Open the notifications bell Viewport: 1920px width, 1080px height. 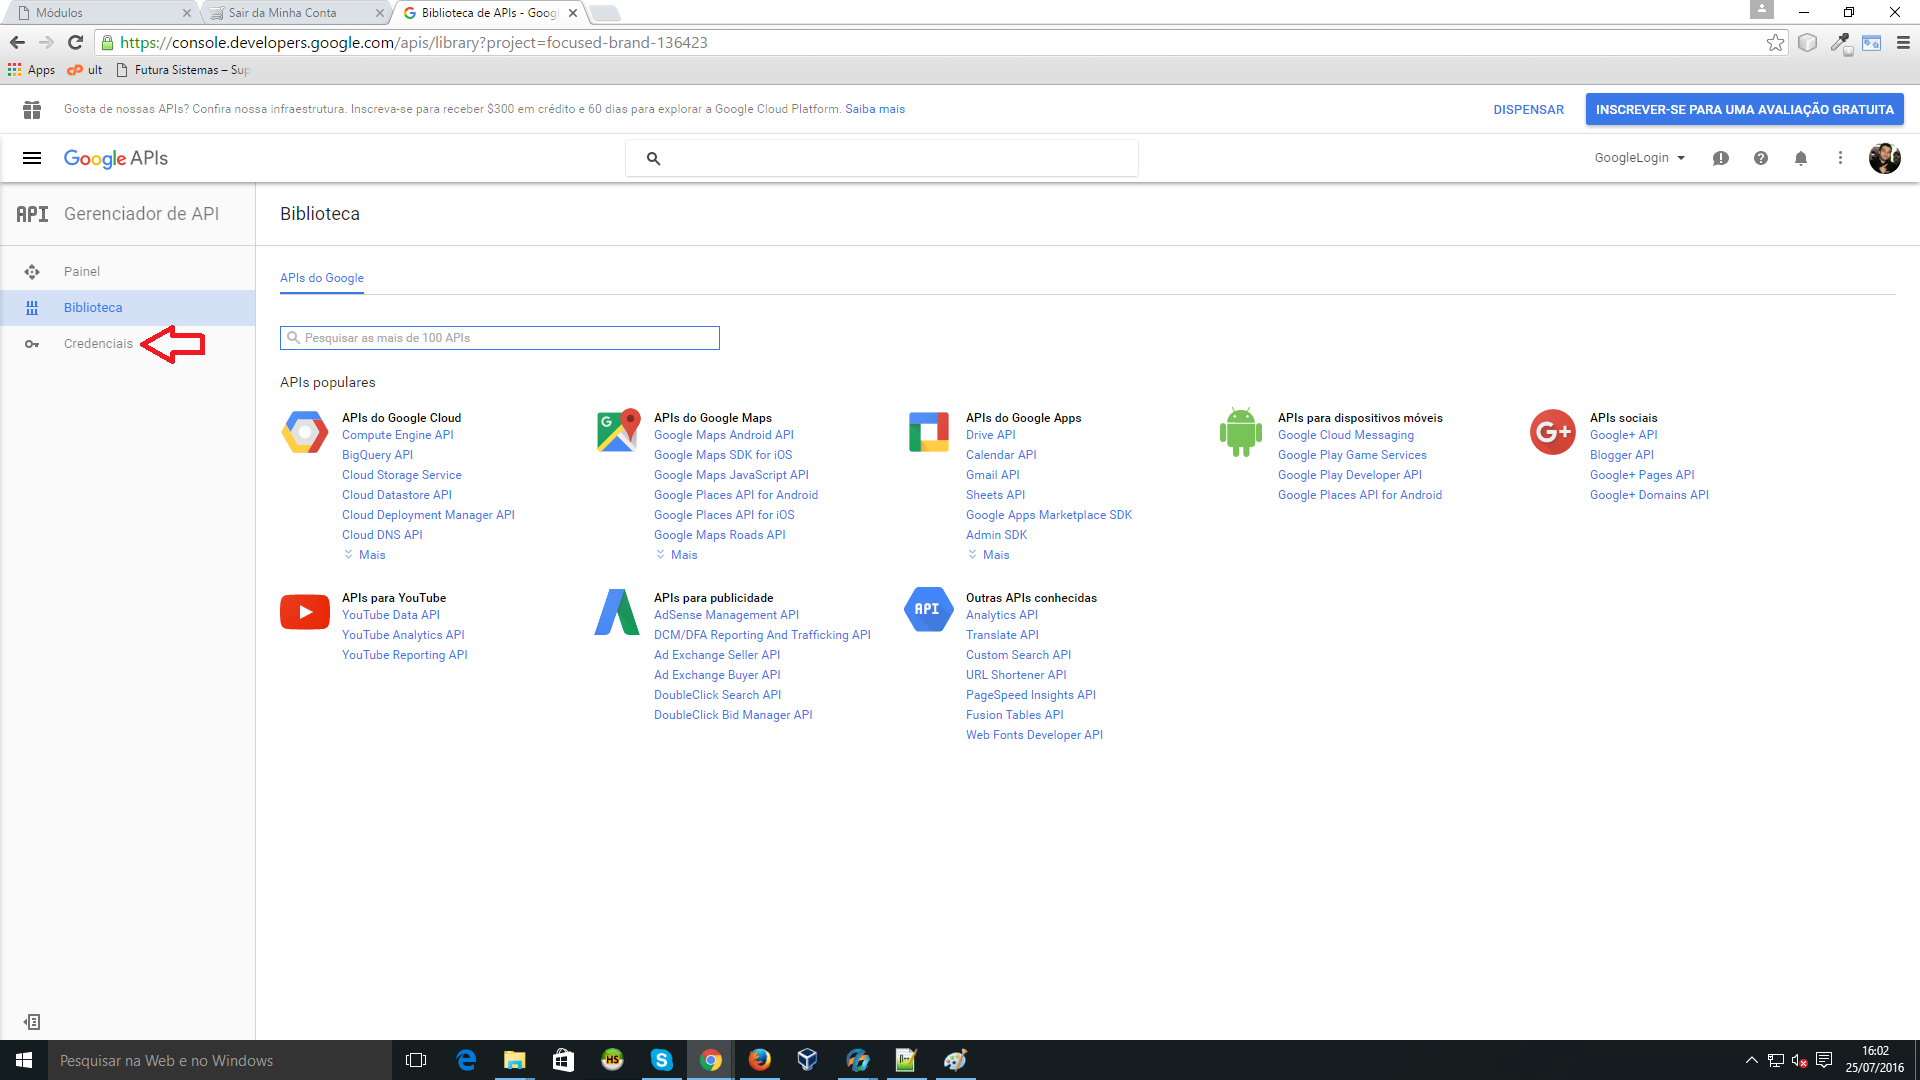point(1800,158)
